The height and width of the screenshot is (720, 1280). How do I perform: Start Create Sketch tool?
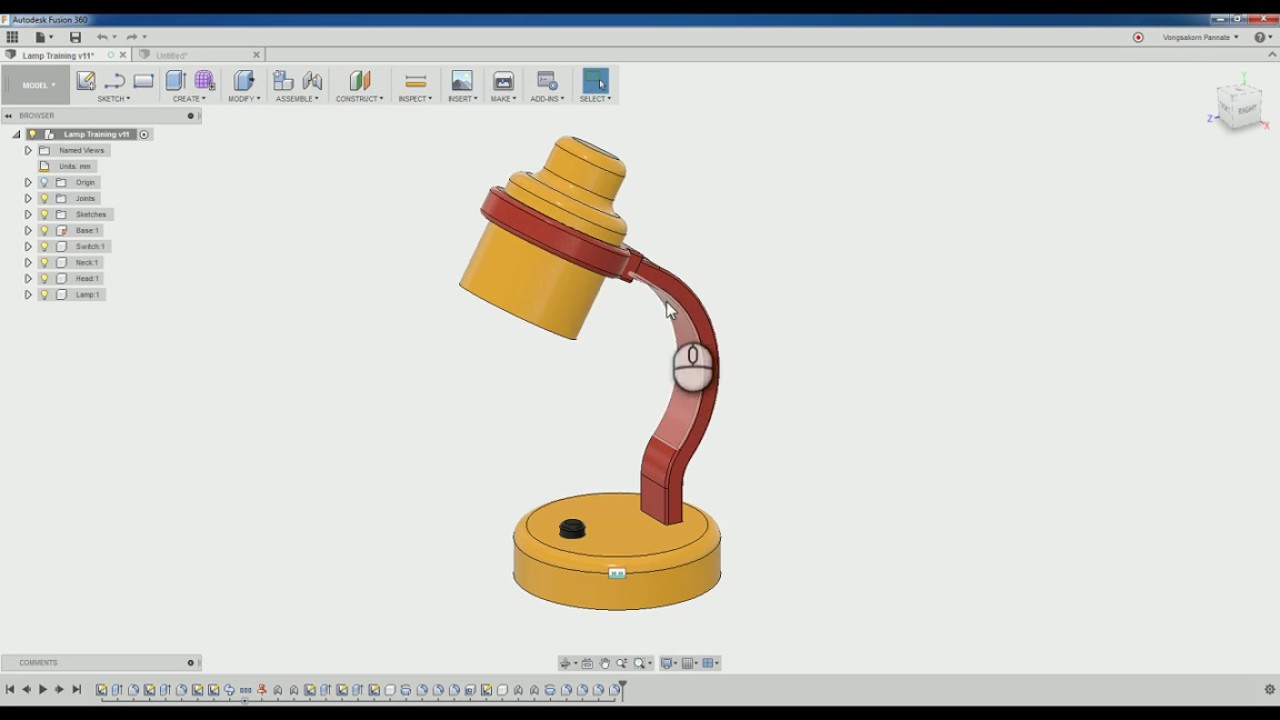click(86, 81)
